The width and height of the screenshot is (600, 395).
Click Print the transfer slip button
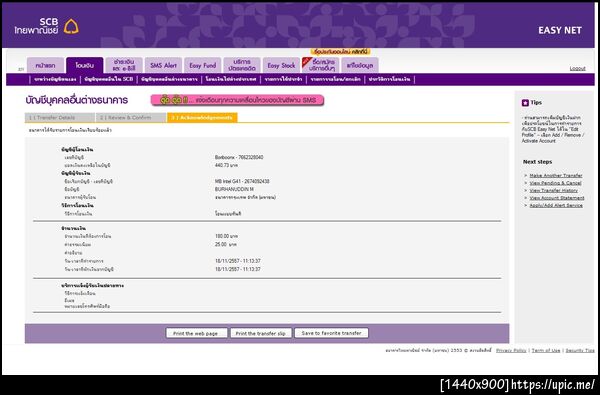point(261,333)
